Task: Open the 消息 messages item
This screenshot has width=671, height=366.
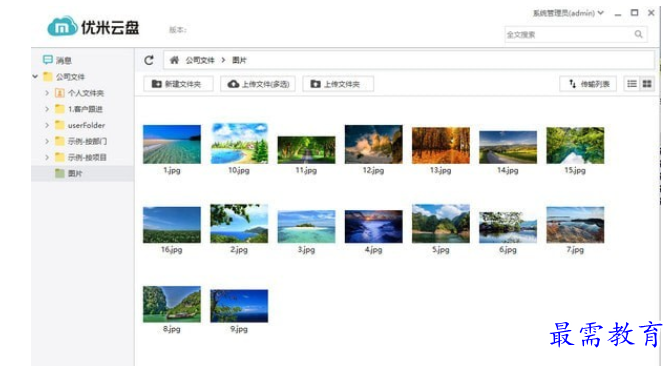Action: point(57,60)
